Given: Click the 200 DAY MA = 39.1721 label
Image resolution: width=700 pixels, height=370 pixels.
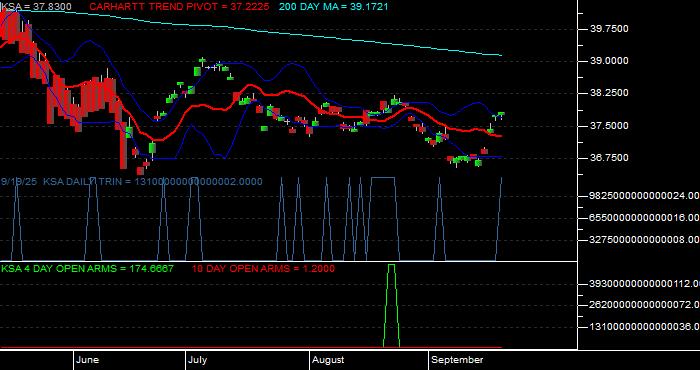Looking at the screenshot, I should pyautogui.click(x=333, y=7).
